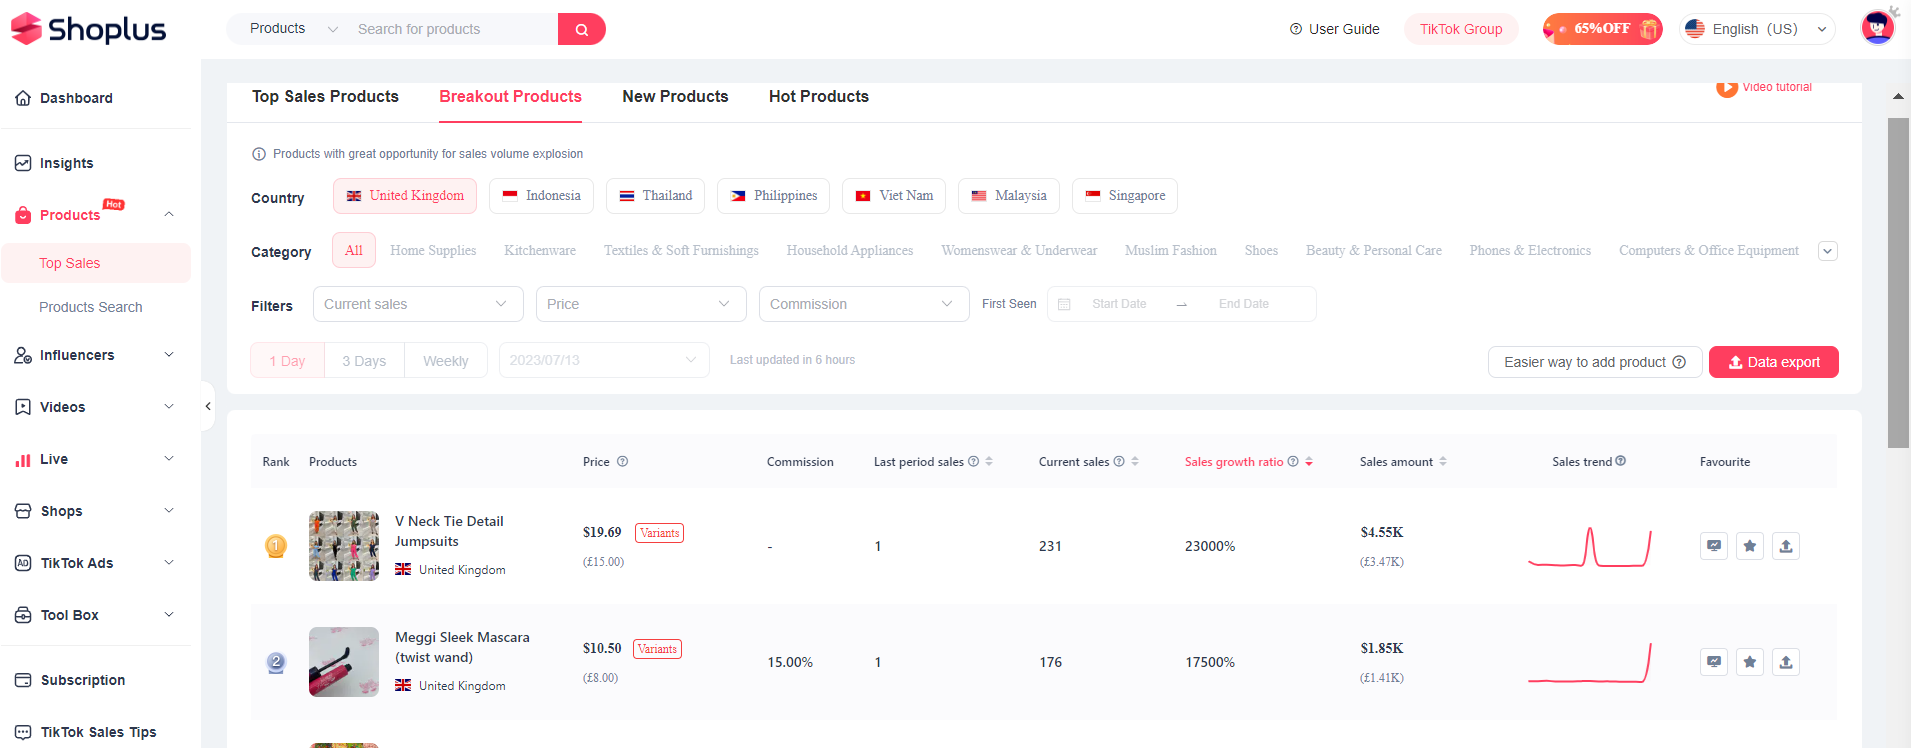This screenshot has width=1911, height=748.
Task: Click the Start Date field
Action: coord(1119,304)
